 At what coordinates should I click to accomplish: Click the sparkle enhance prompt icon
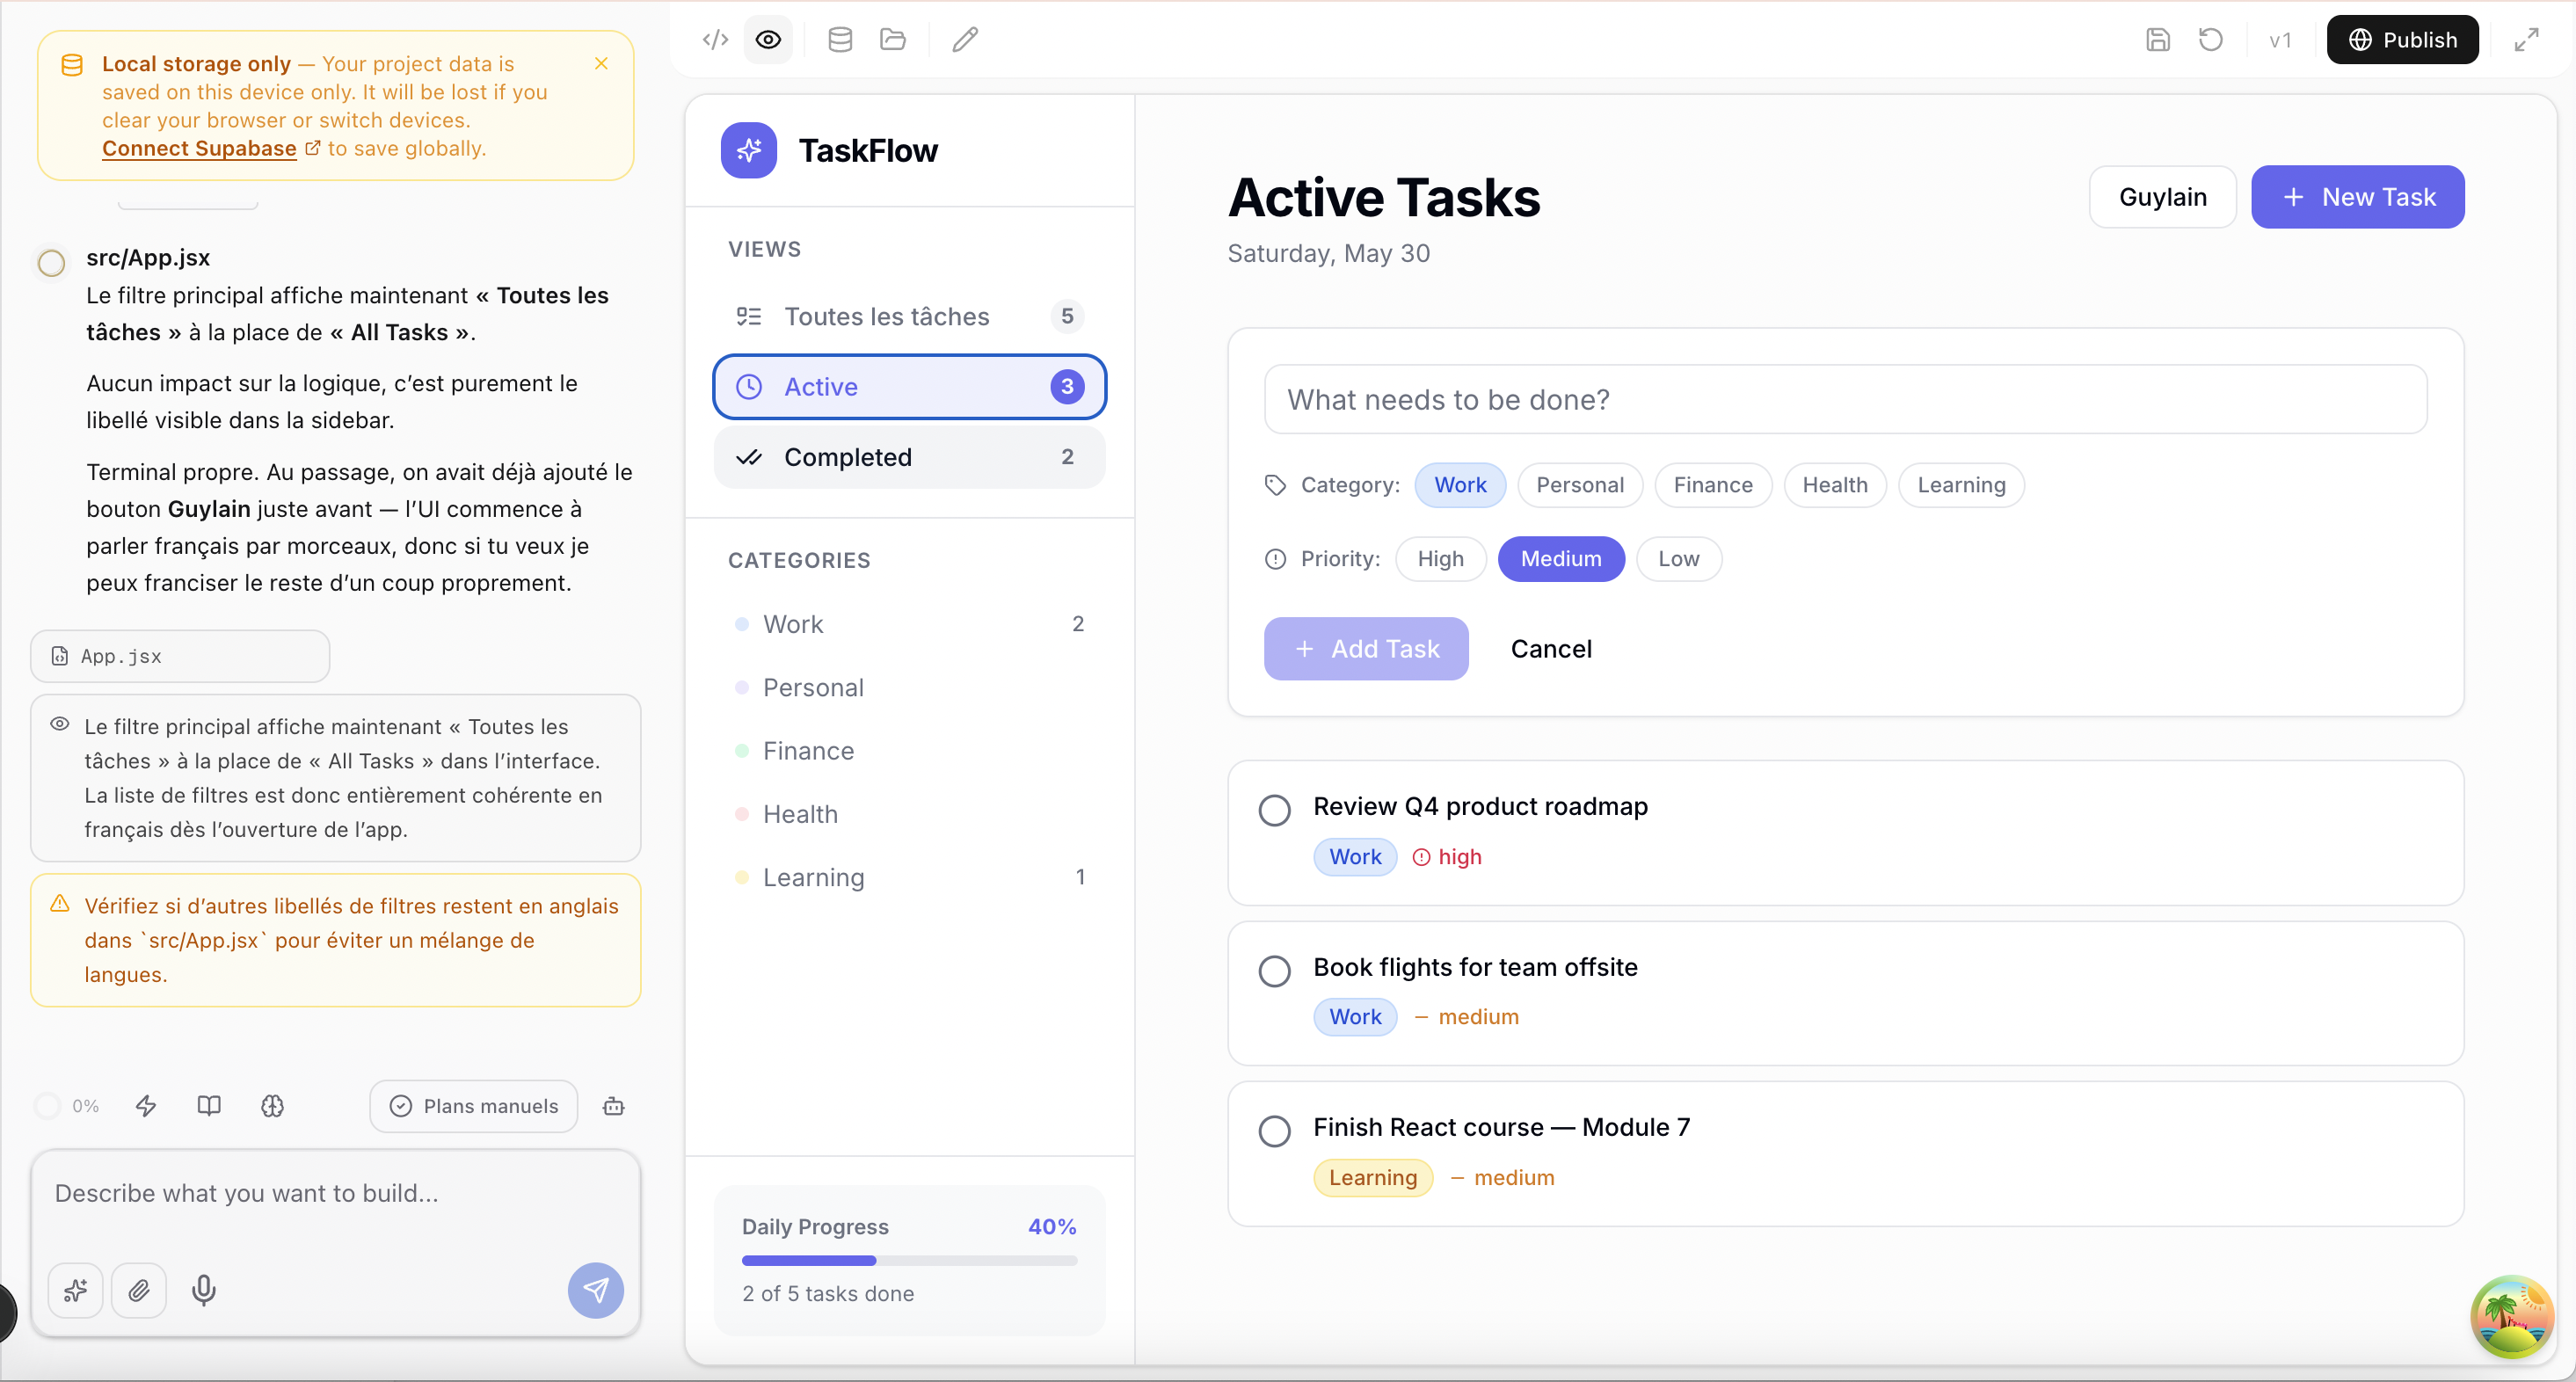coord(76,1290)
